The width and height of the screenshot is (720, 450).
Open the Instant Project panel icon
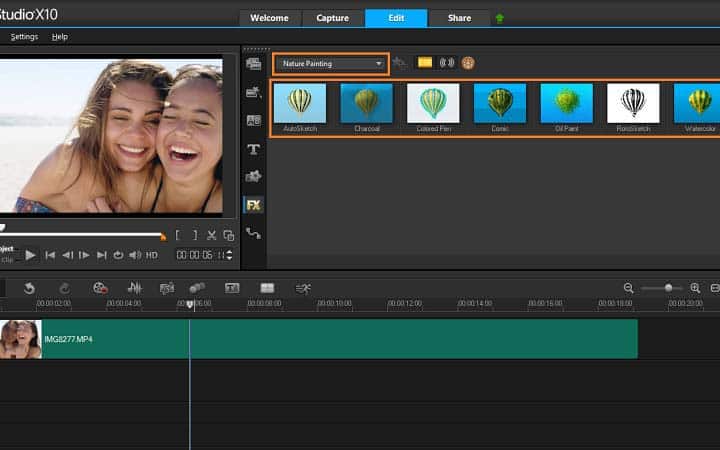(253, 92)
